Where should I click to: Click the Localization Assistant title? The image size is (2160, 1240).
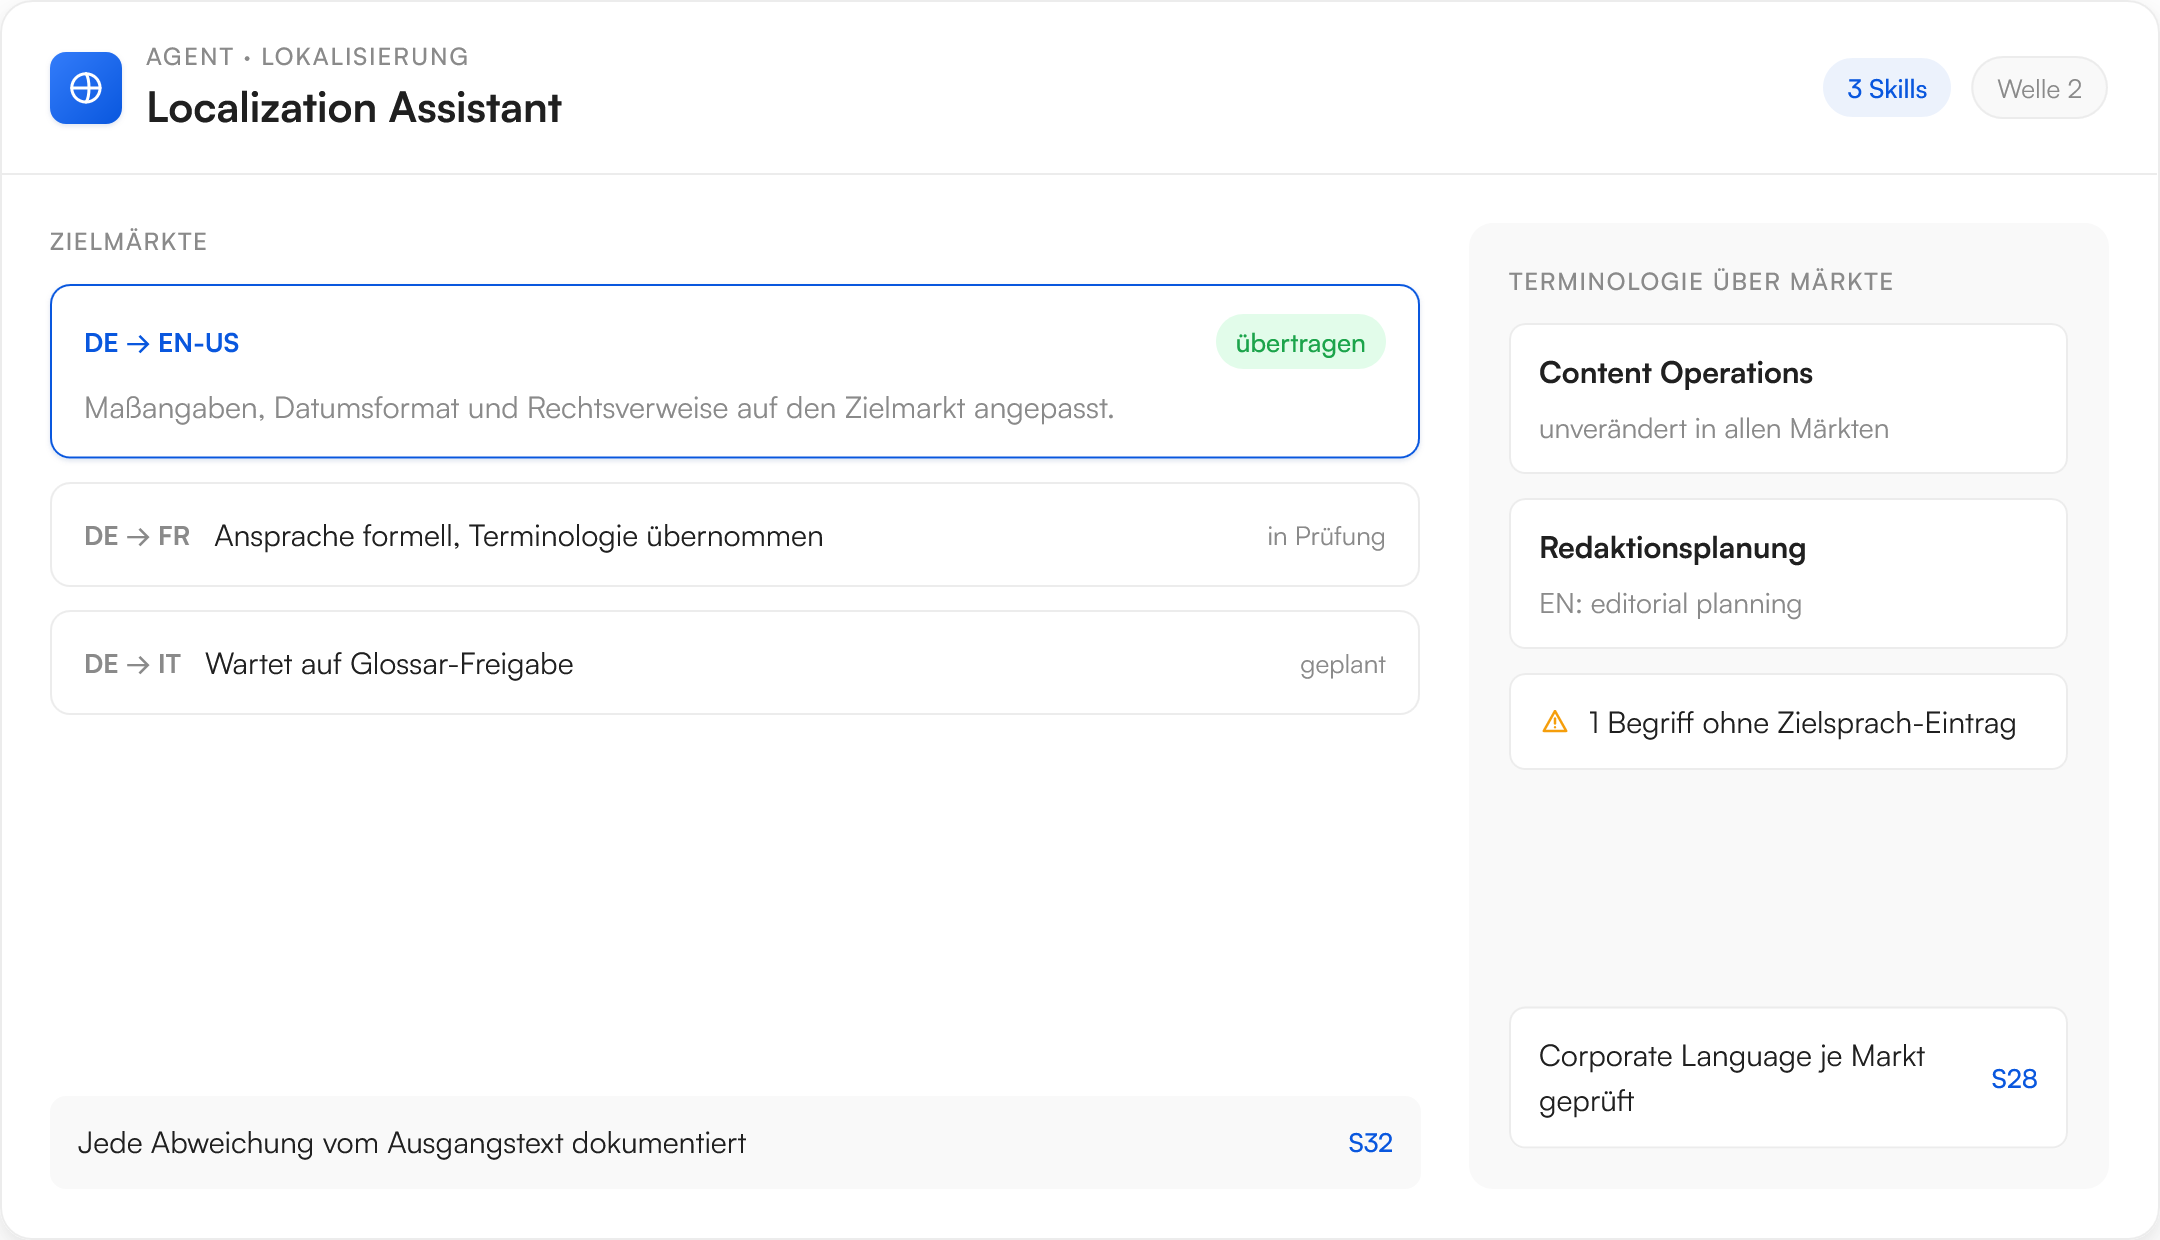coord(354,108)
